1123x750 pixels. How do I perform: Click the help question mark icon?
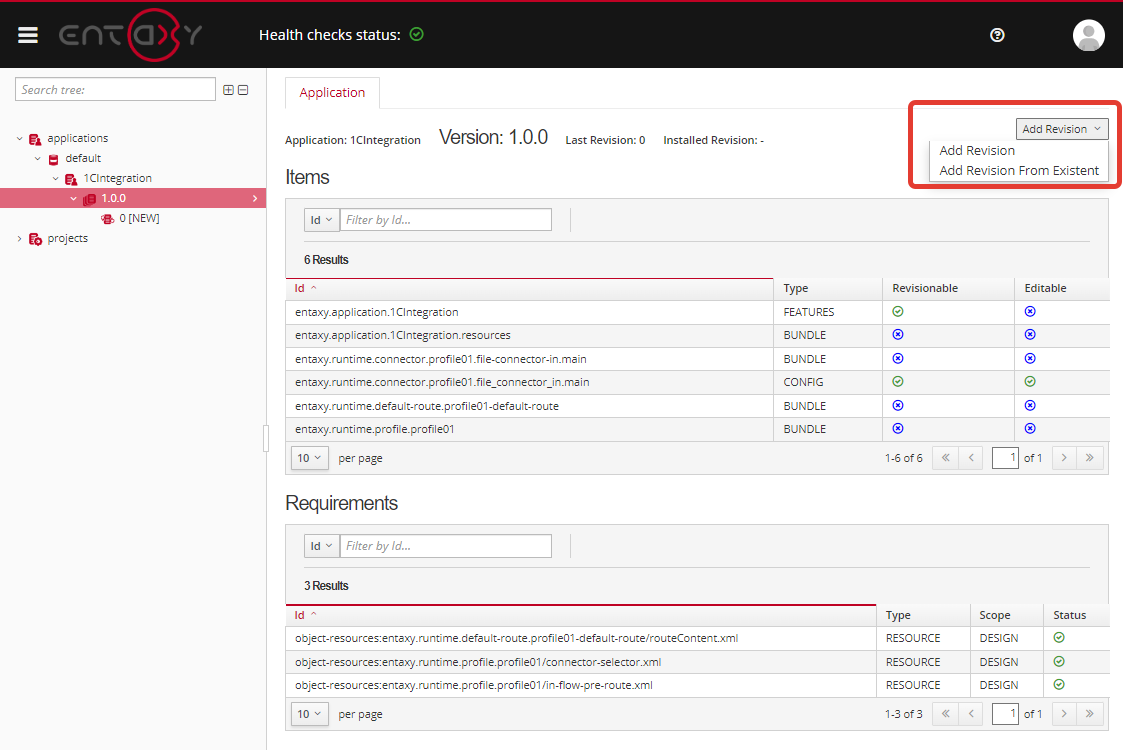(996, 35)
